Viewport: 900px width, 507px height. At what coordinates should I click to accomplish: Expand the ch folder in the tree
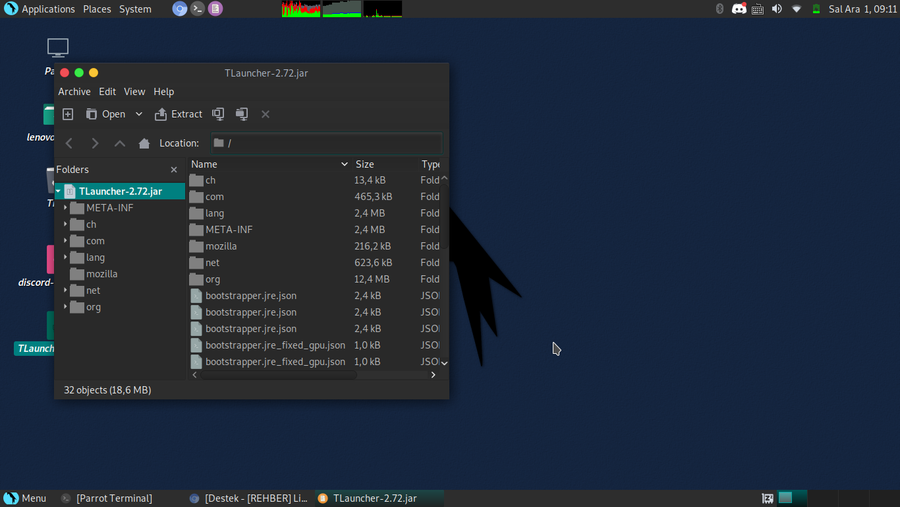pos(65,225)
